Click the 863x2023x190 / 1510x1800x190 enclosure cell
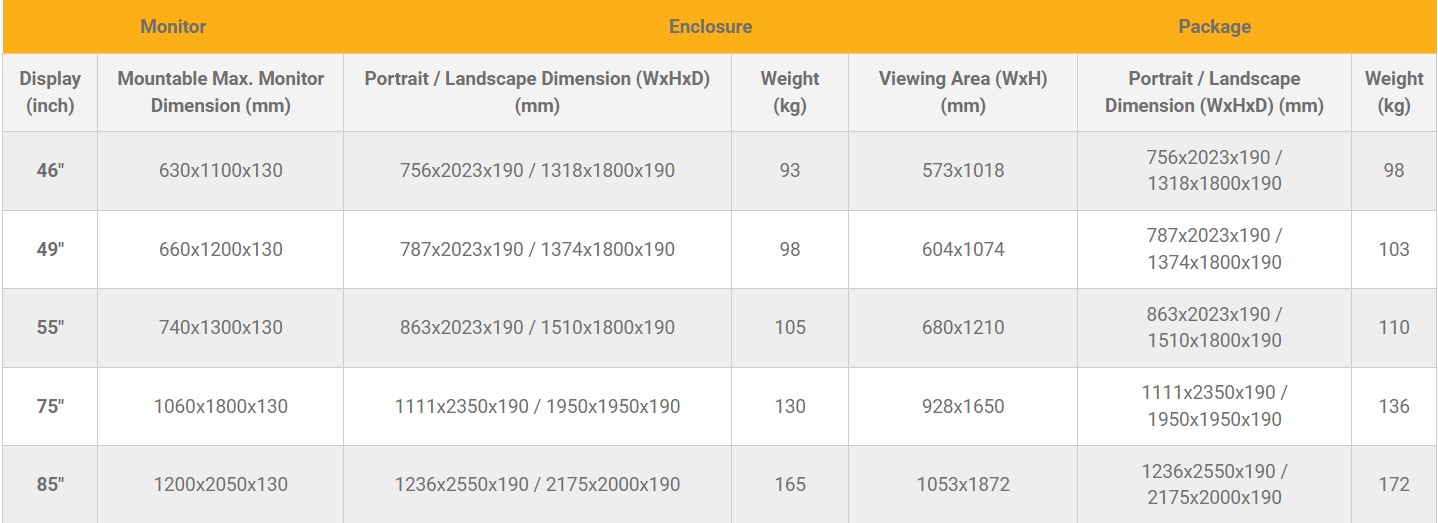The width and height of the screenshot is (1438, 523). pyautogui.click(x=537, y=327)
